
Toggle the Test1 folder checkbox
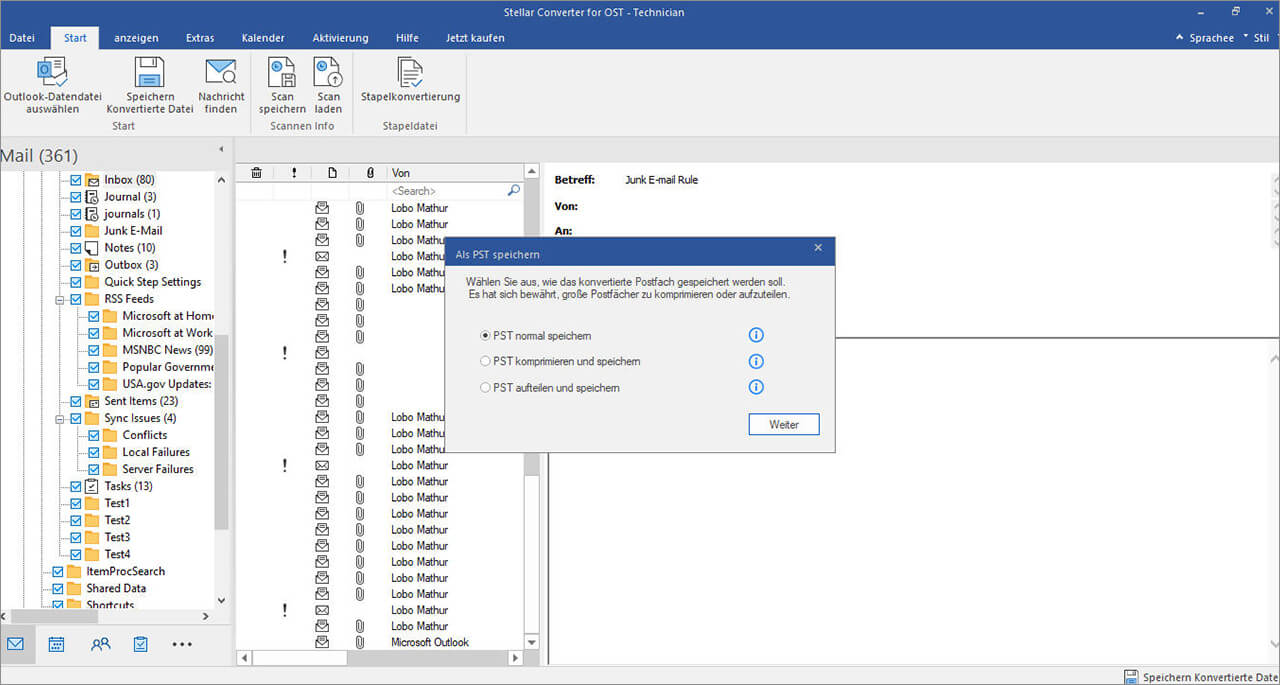click(76, 503)
